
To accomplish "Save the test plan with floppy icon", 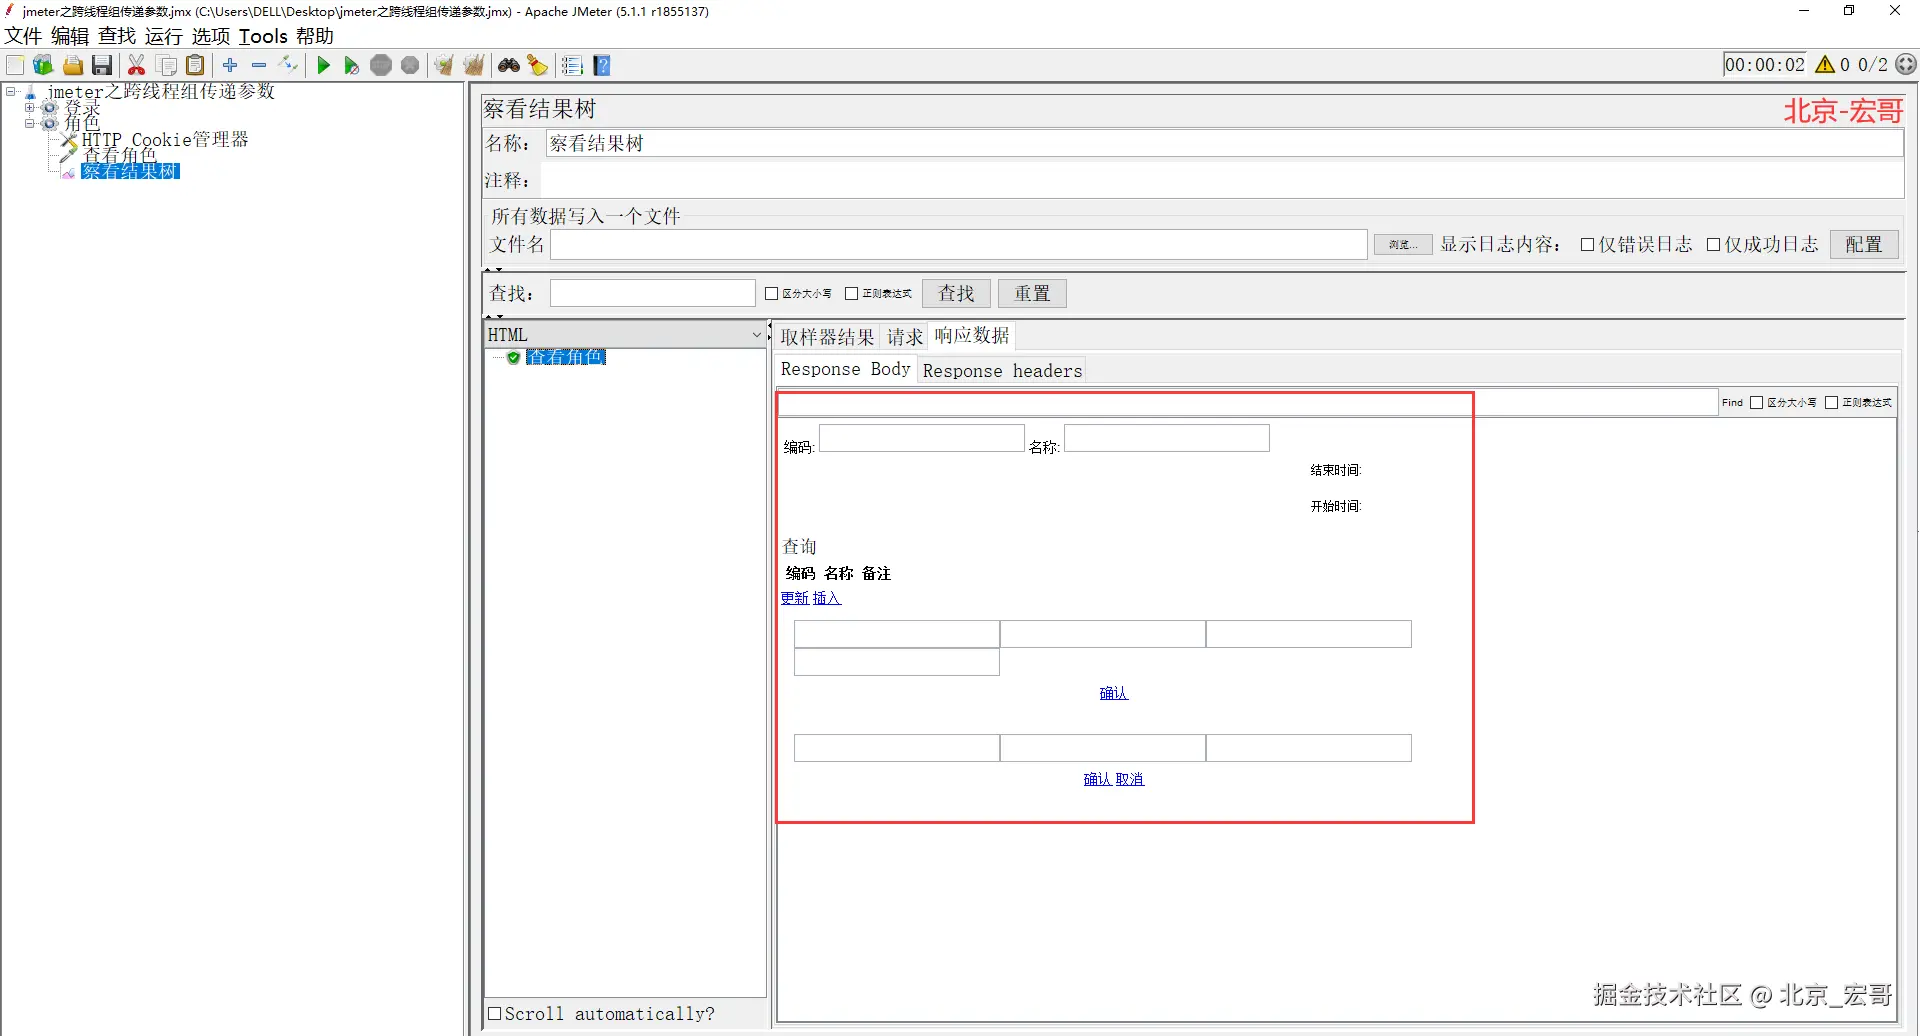I will pos(102,66).
